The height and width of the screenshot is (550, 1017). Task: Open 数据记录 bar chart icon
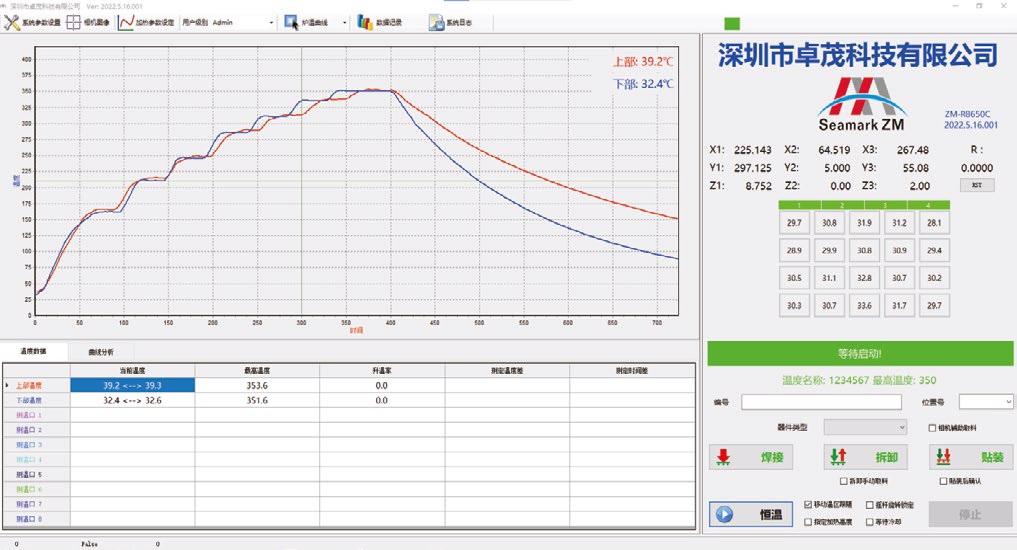pyautogui.click(x=365, y=22)
